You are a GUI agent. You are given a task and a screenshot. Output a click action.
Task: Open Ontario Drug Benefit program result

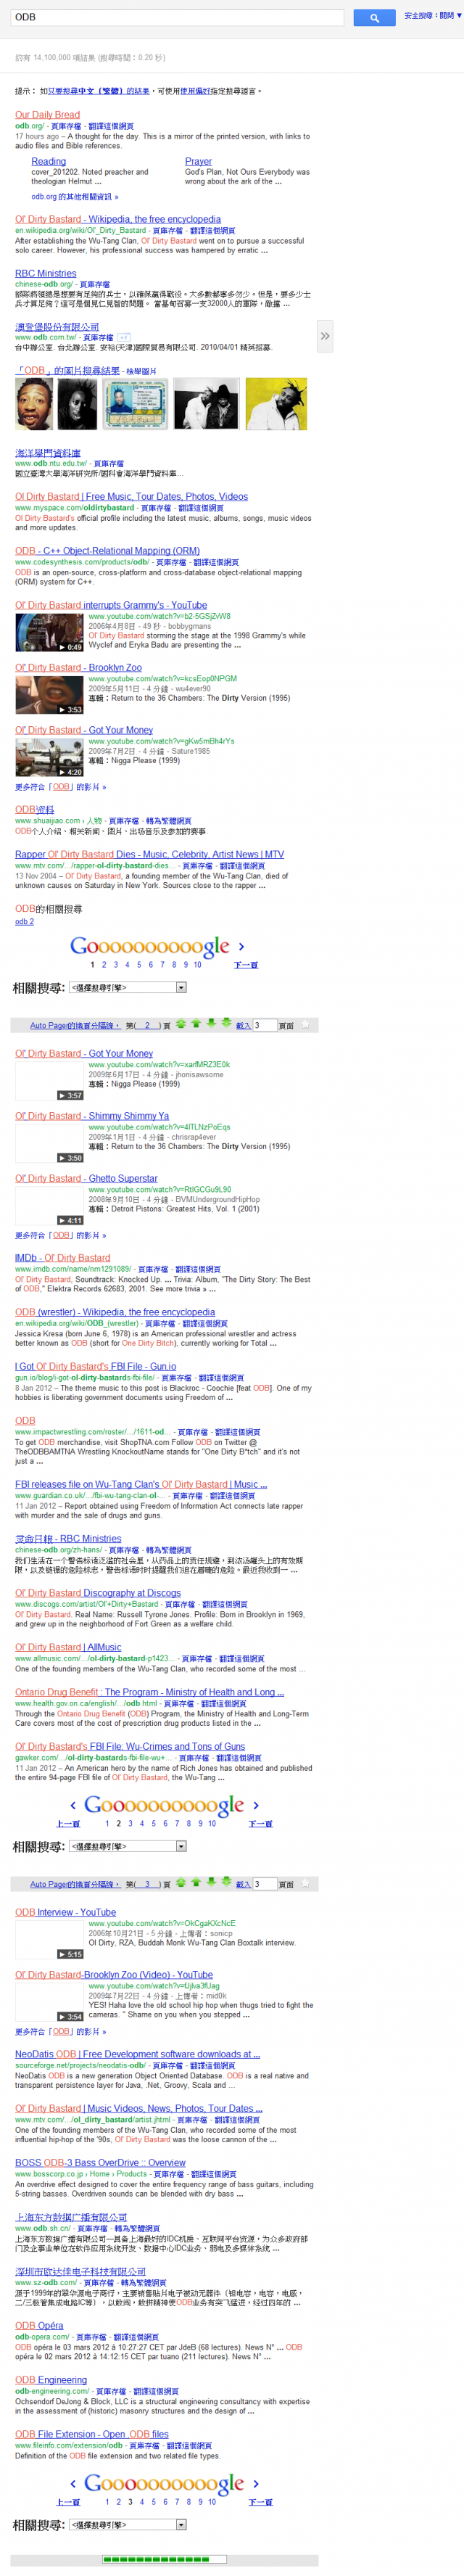tap(149, 1692)
